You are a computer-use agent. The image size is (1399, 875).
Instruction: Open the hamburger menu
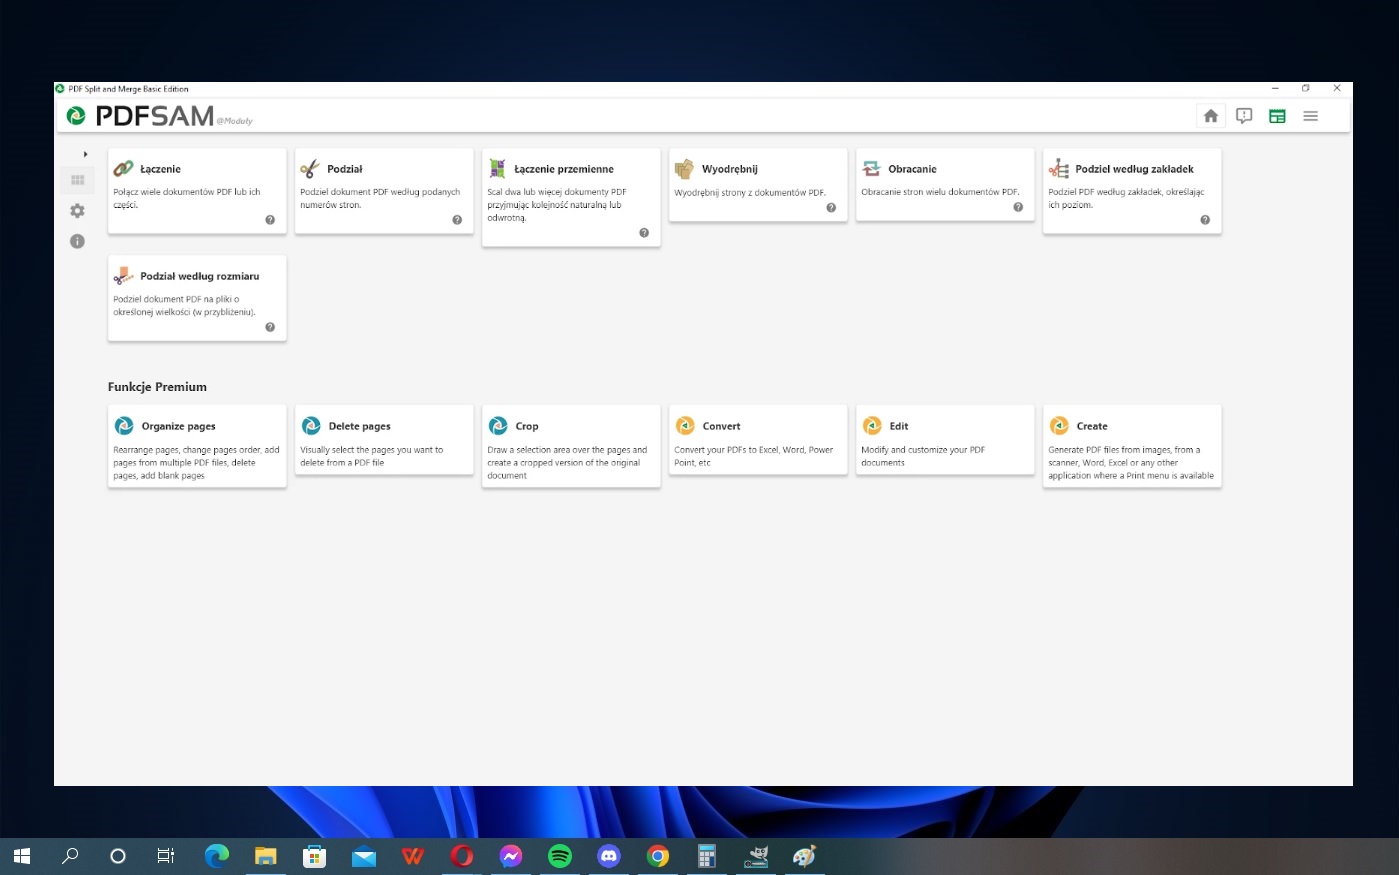[x=1310, y=116]
